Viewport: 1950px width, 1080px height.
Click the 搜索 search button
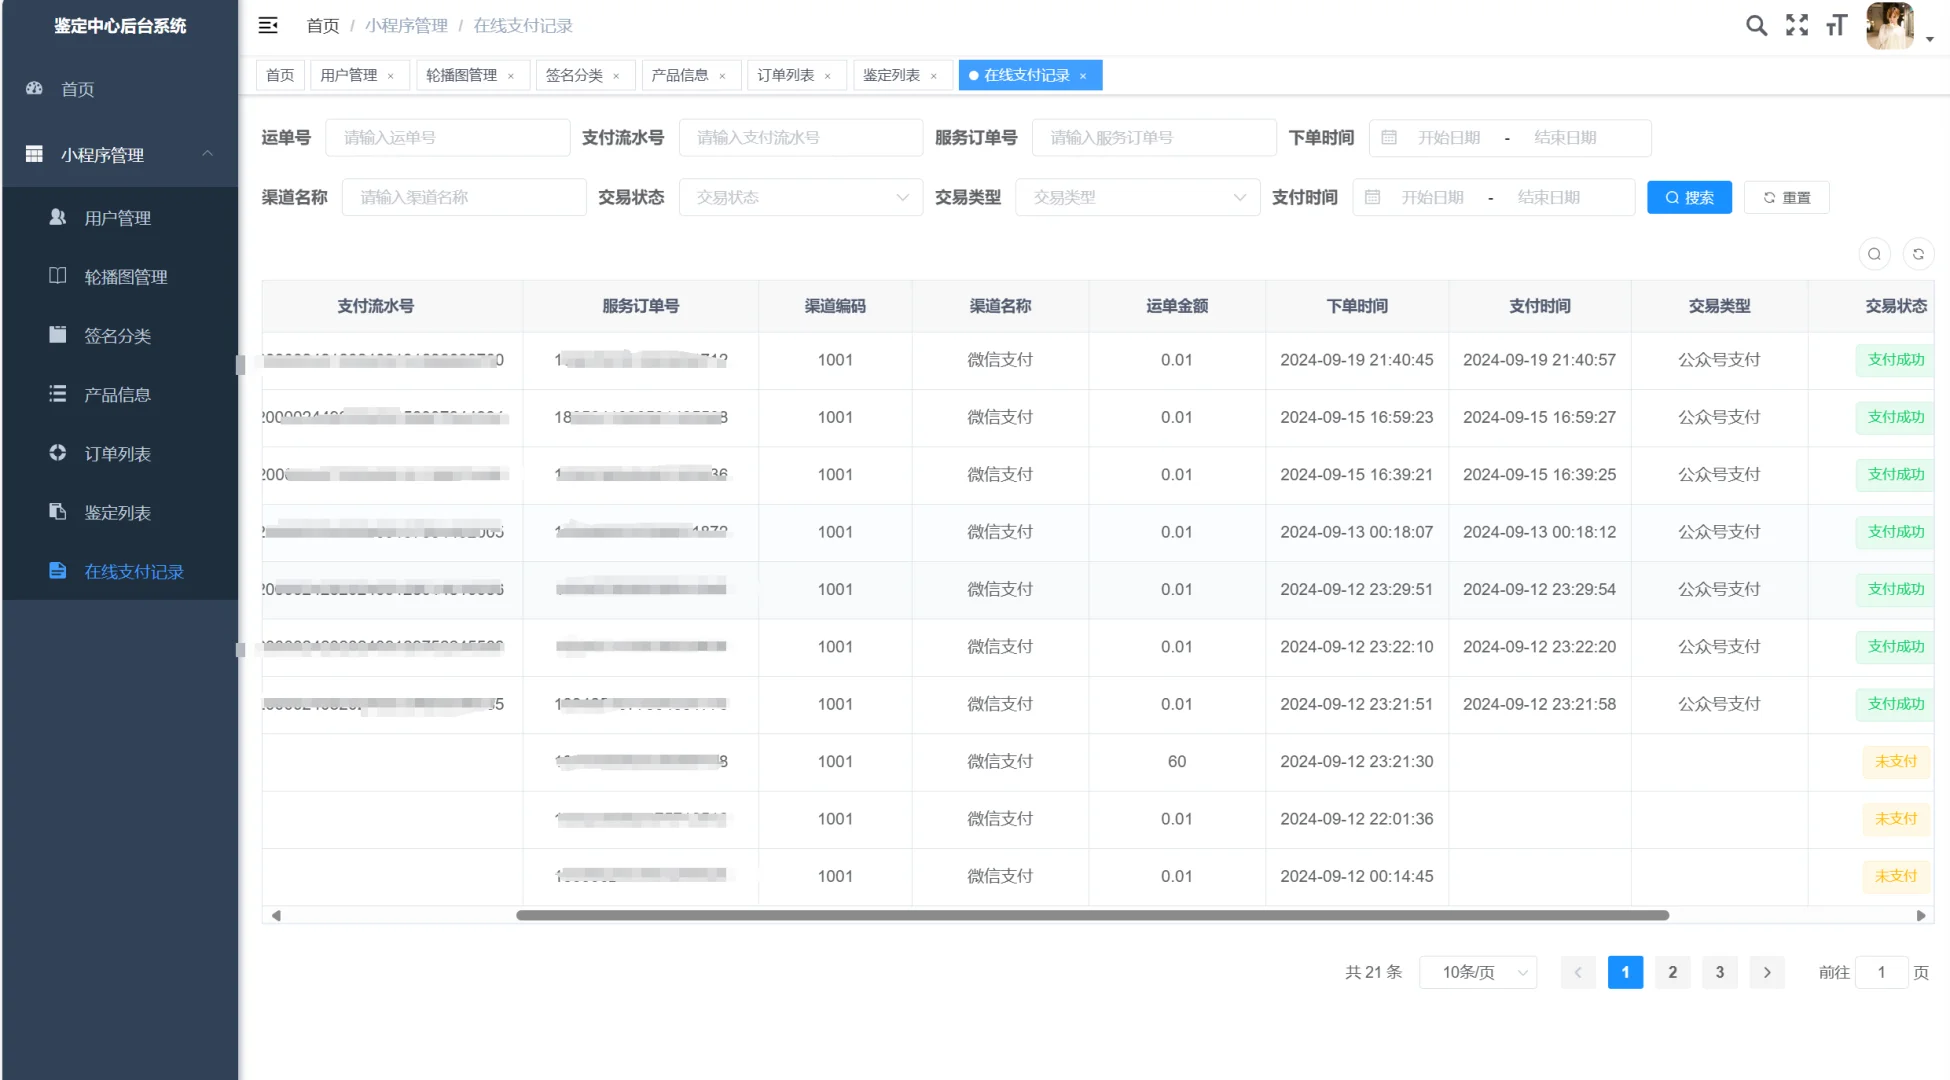pyautogui.click(x=1689, y=197)
